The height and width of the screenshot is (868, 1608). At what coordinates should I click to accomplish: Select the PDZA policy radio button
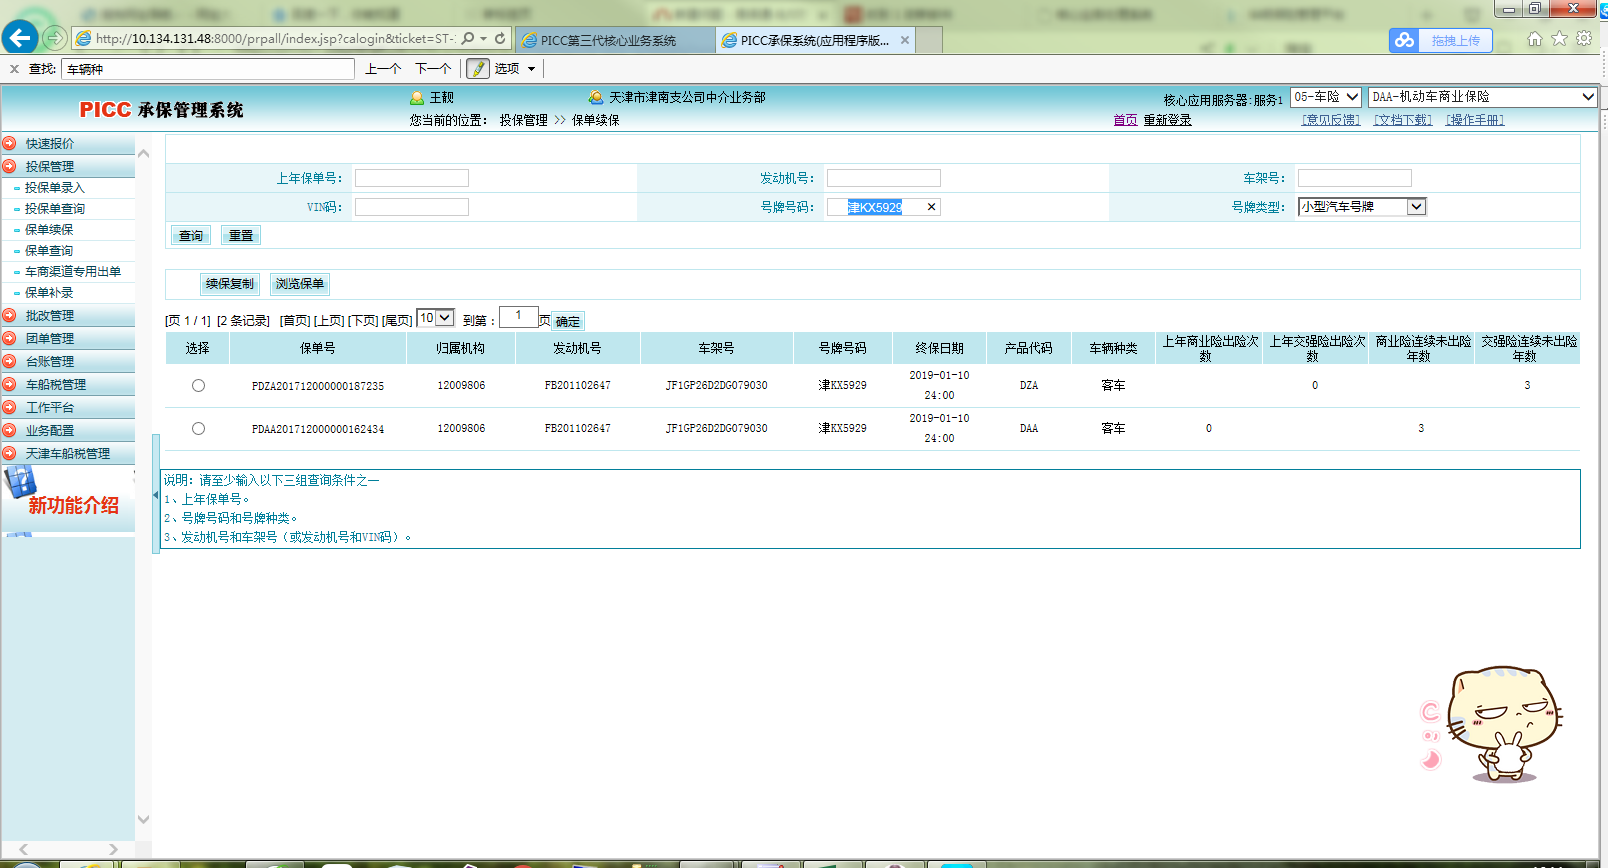[x=198, y=385]
